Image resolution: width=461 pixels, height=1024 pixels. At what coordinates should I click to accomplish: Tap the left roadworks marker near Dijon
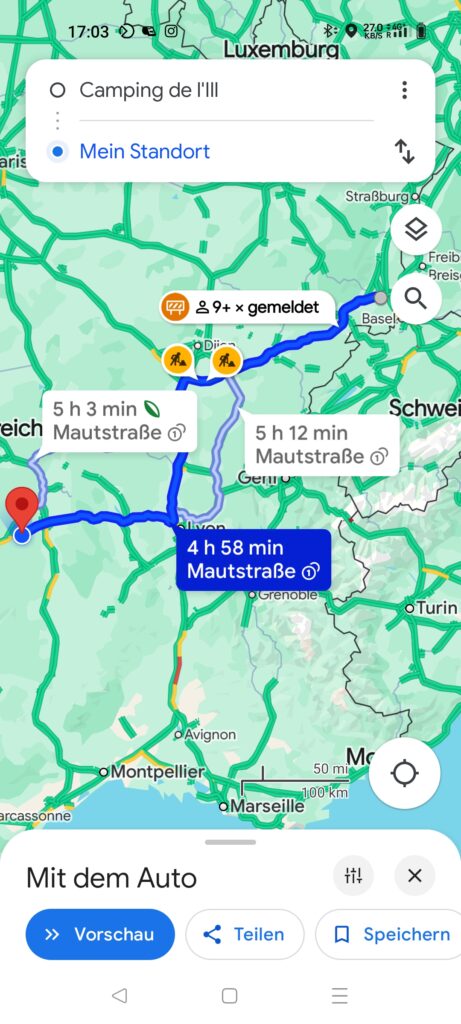click(x=177, y=360)
